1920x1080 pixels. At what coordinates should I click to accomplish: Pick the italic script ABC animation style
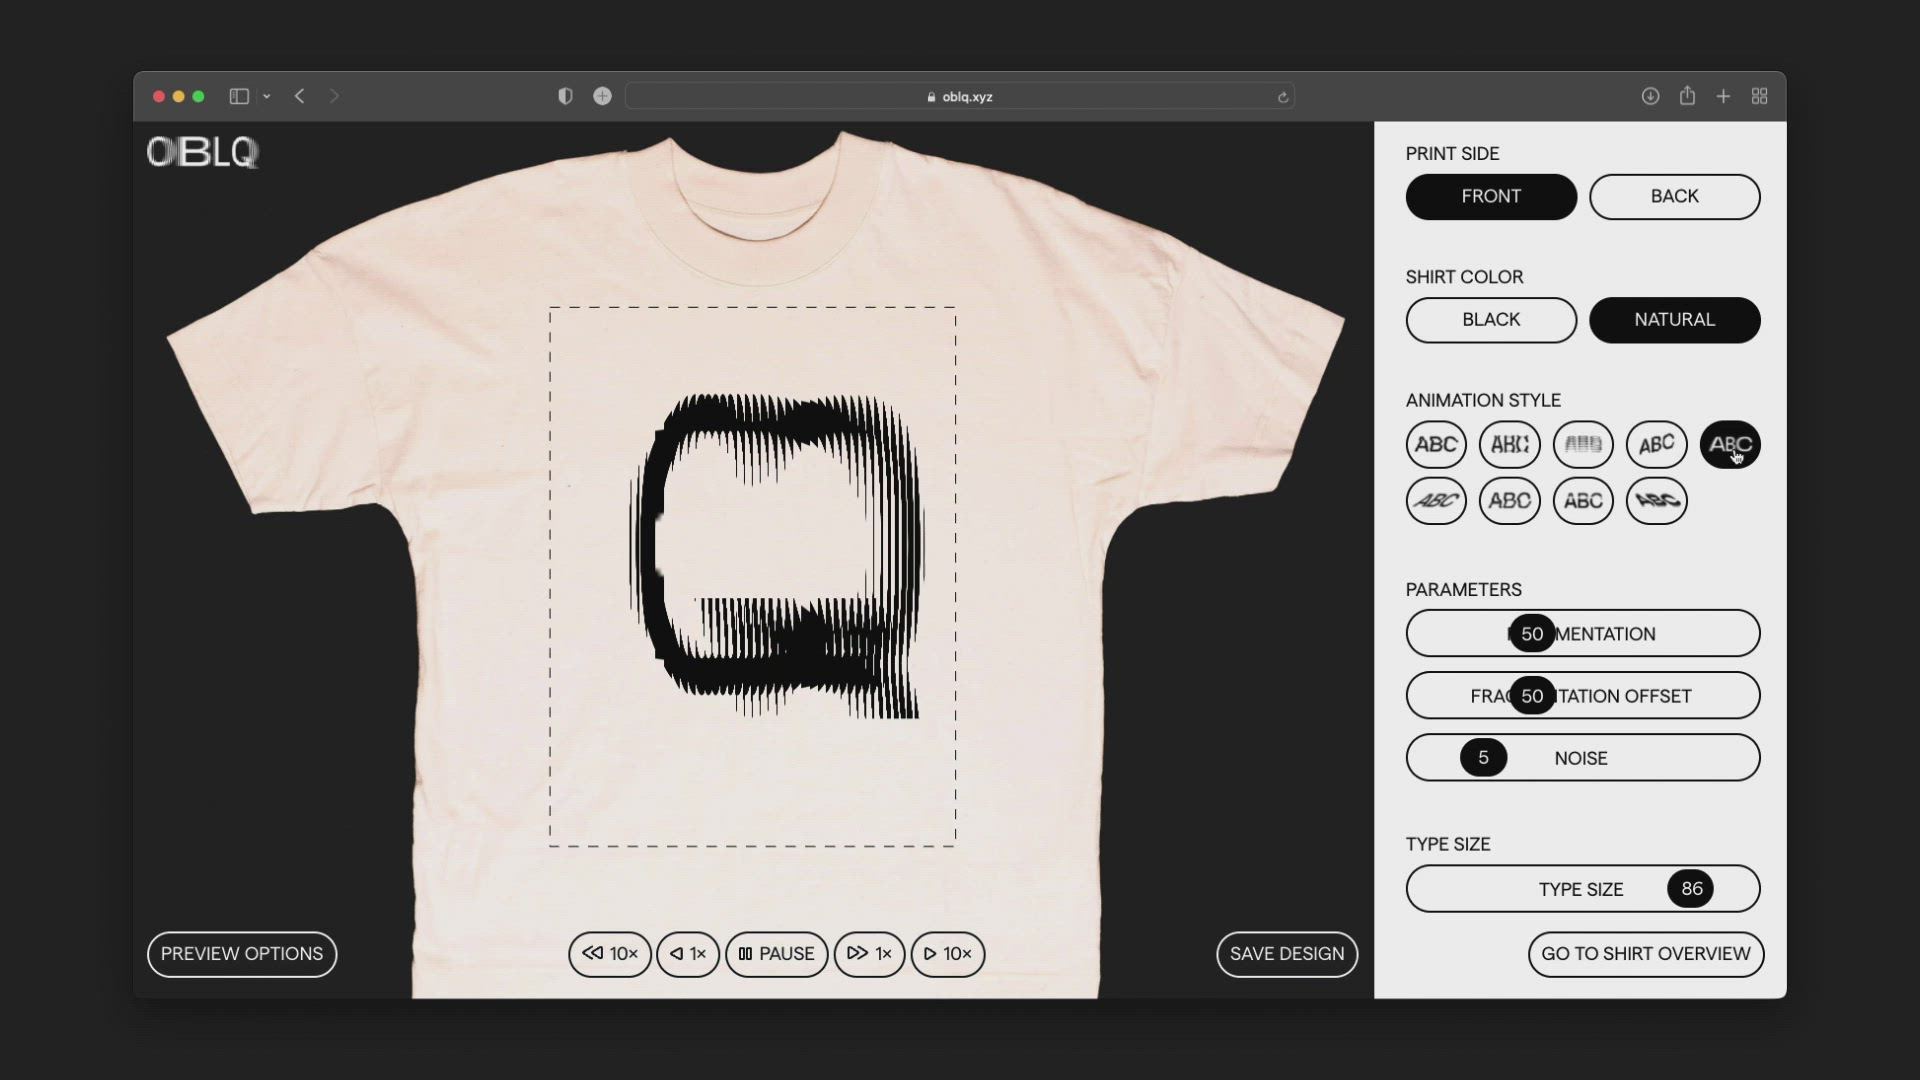point(1436,501)
